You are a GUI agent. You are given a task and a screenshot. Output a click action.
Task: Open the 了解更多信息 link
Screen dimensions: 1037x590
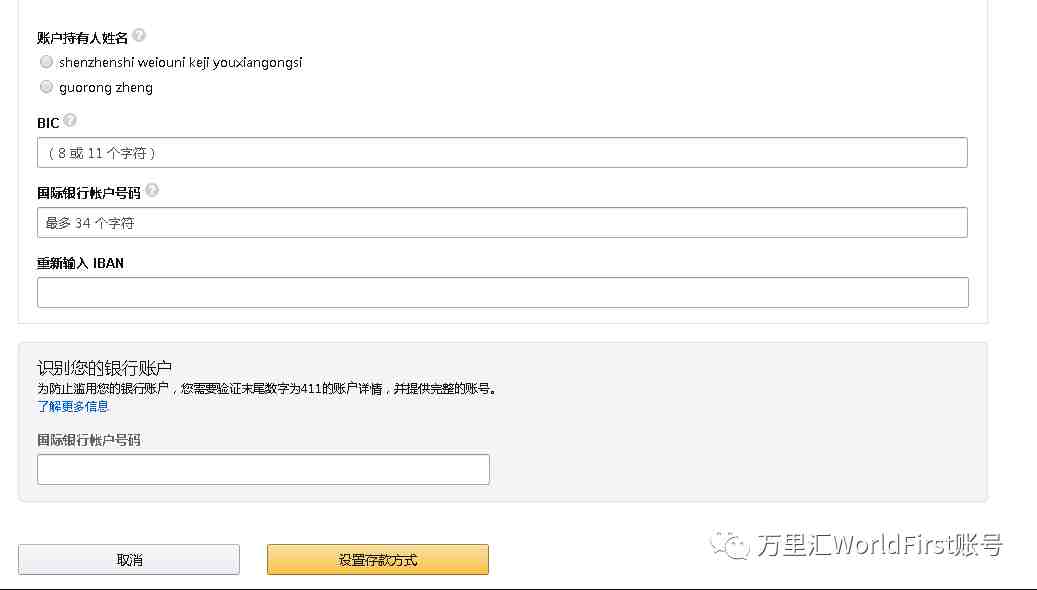pyautogui.click(x=73, y=406)
